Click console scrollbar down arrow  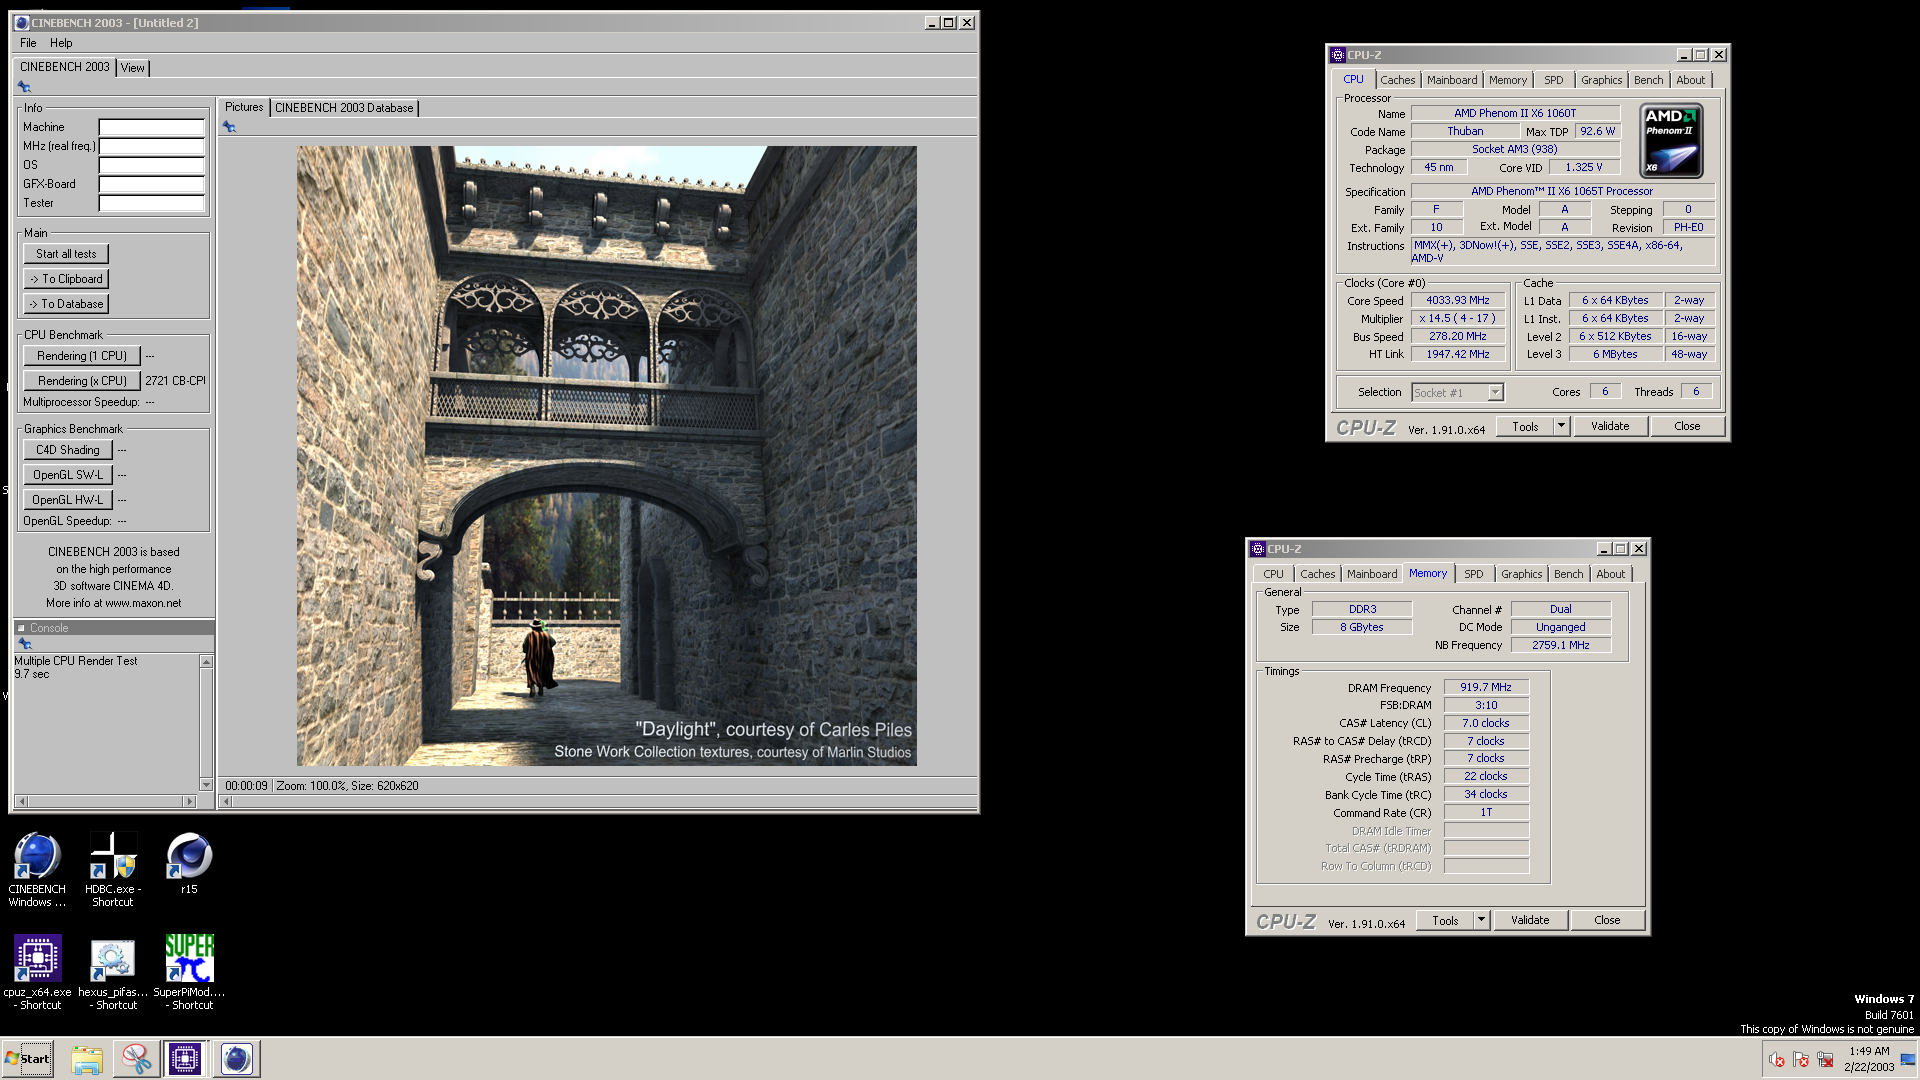(x=207, y=784)
